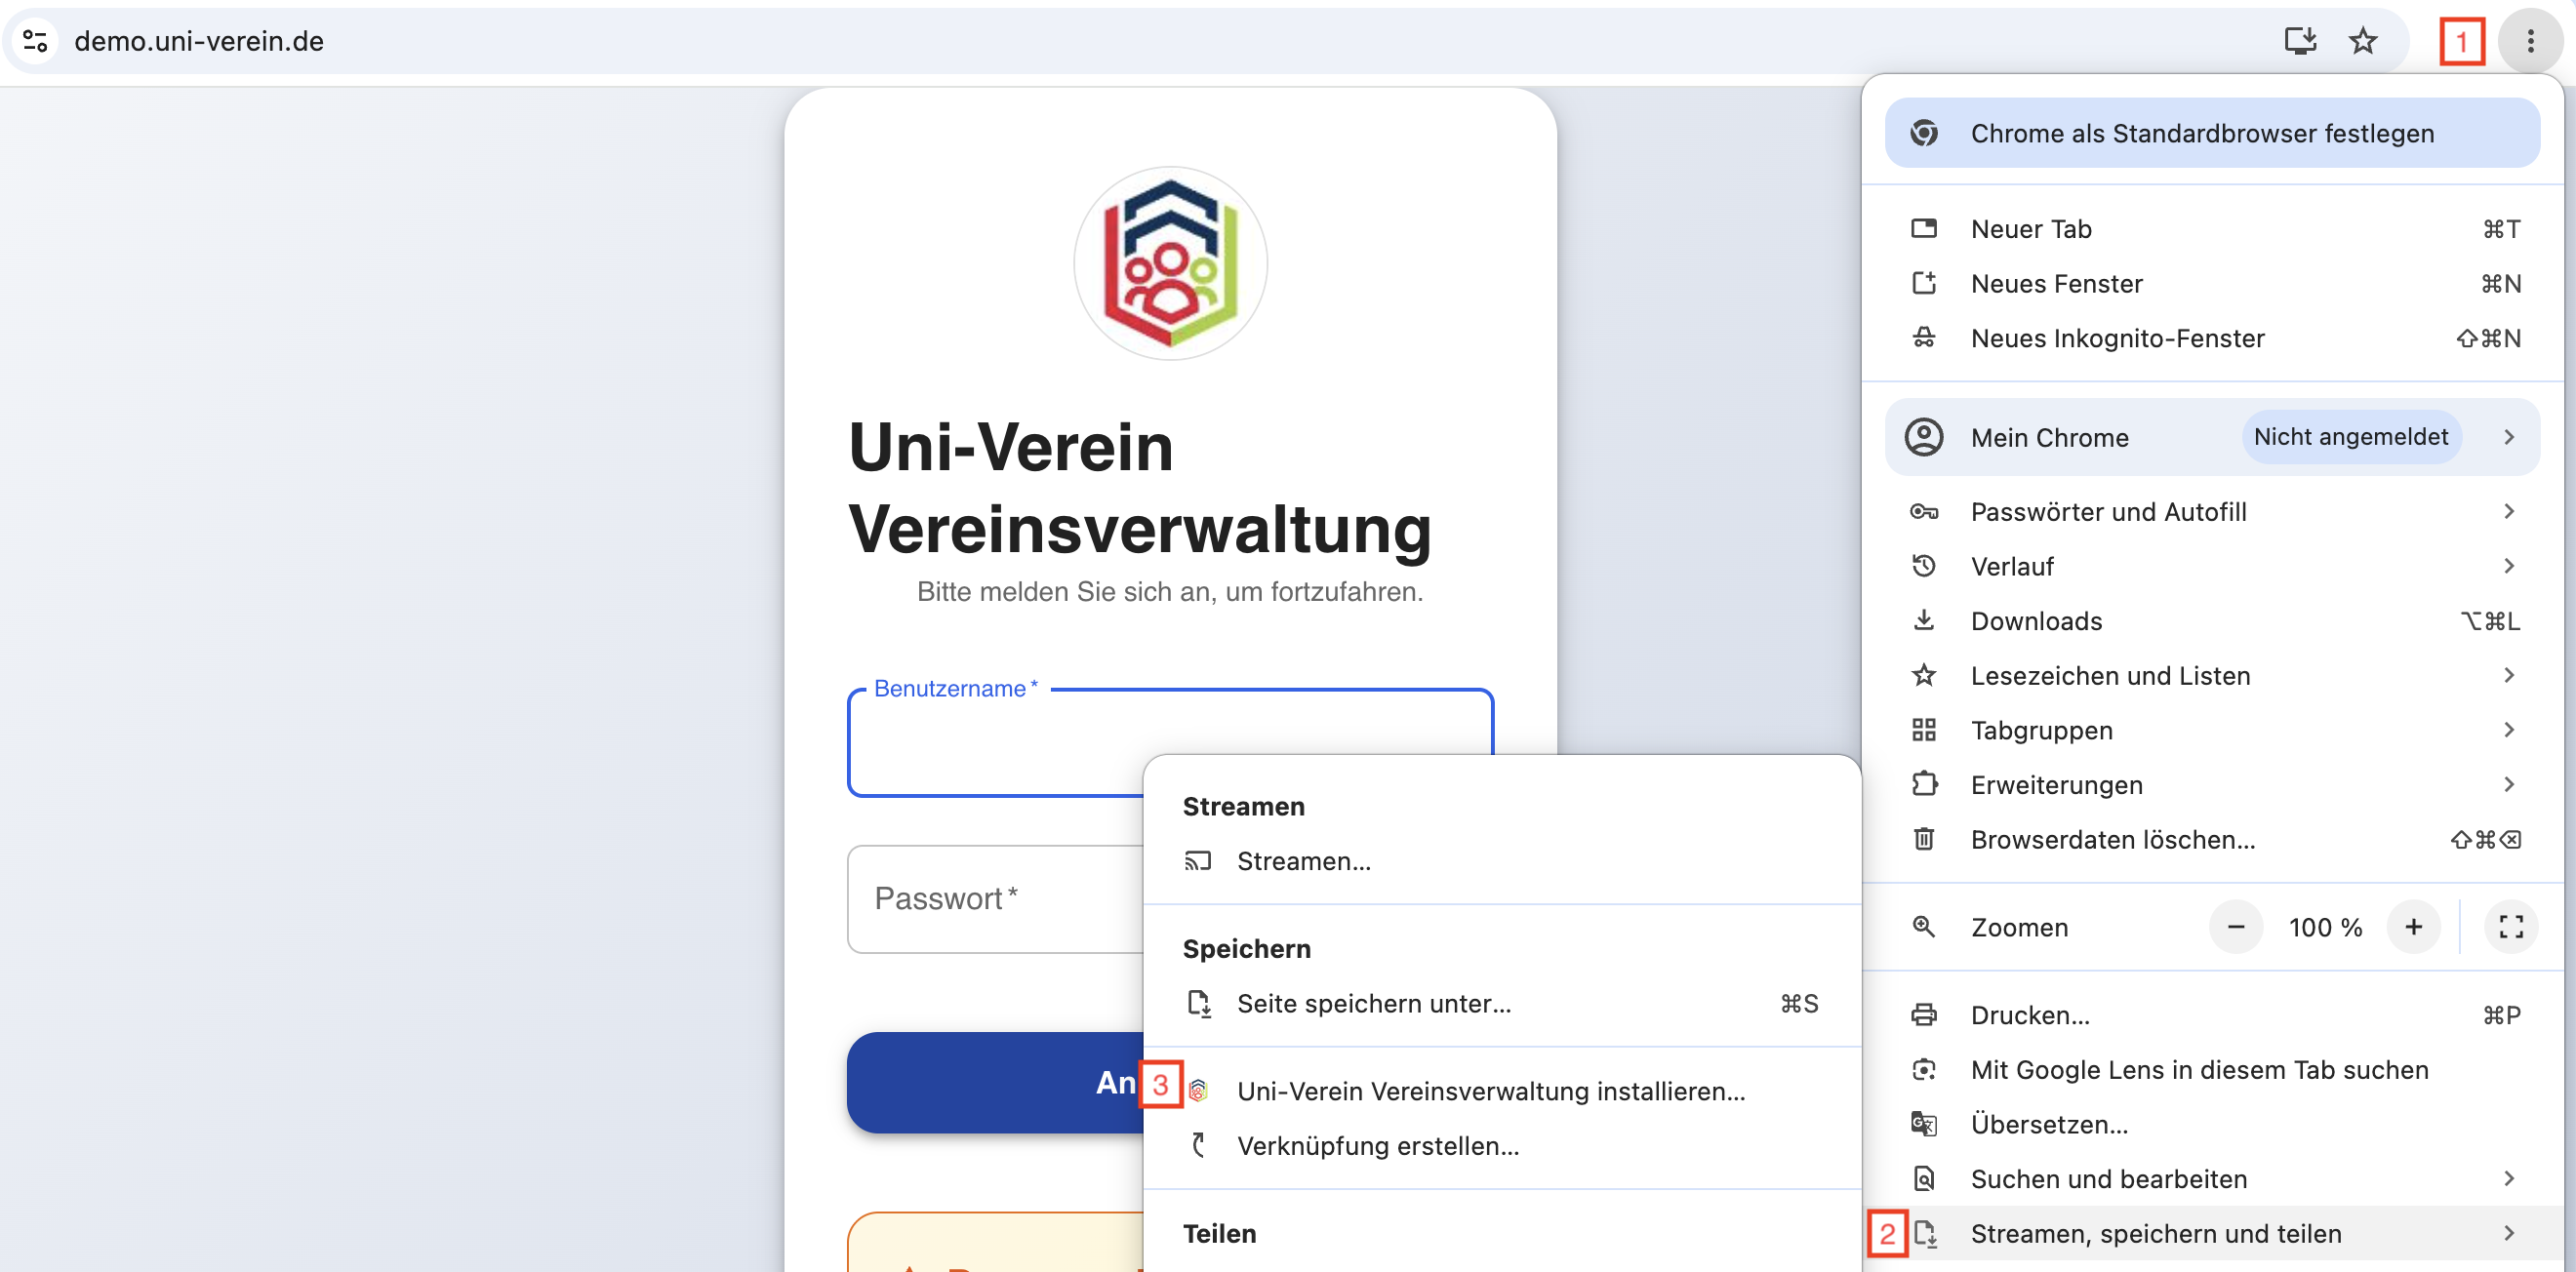Select Übersetzen… menu entry
The width and height of the screenshot is (2576, 1272).
click(2212, 1124)
